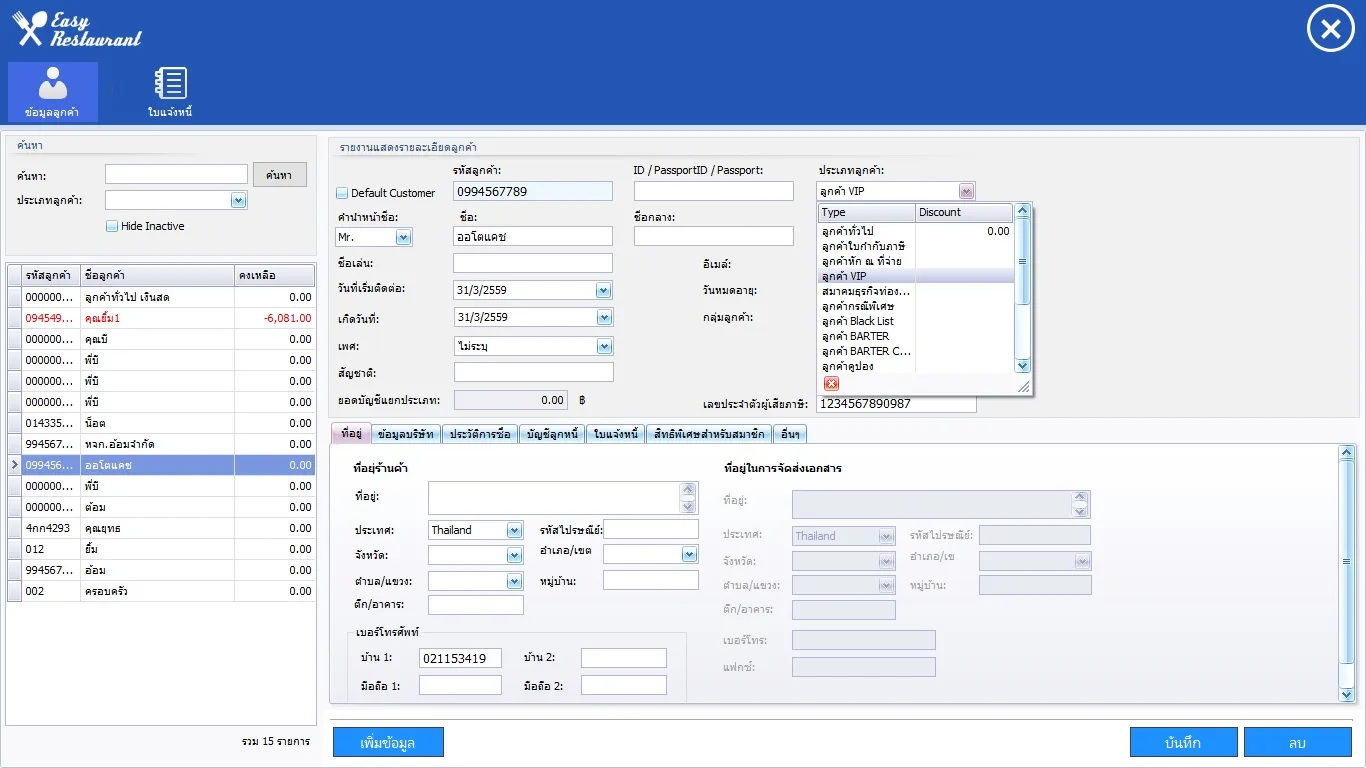Screen dimensions: 1366x768
Task: Click the scroll-up arrow of the customer type list
Action: pyautogui.click(x=1022, y=211)
